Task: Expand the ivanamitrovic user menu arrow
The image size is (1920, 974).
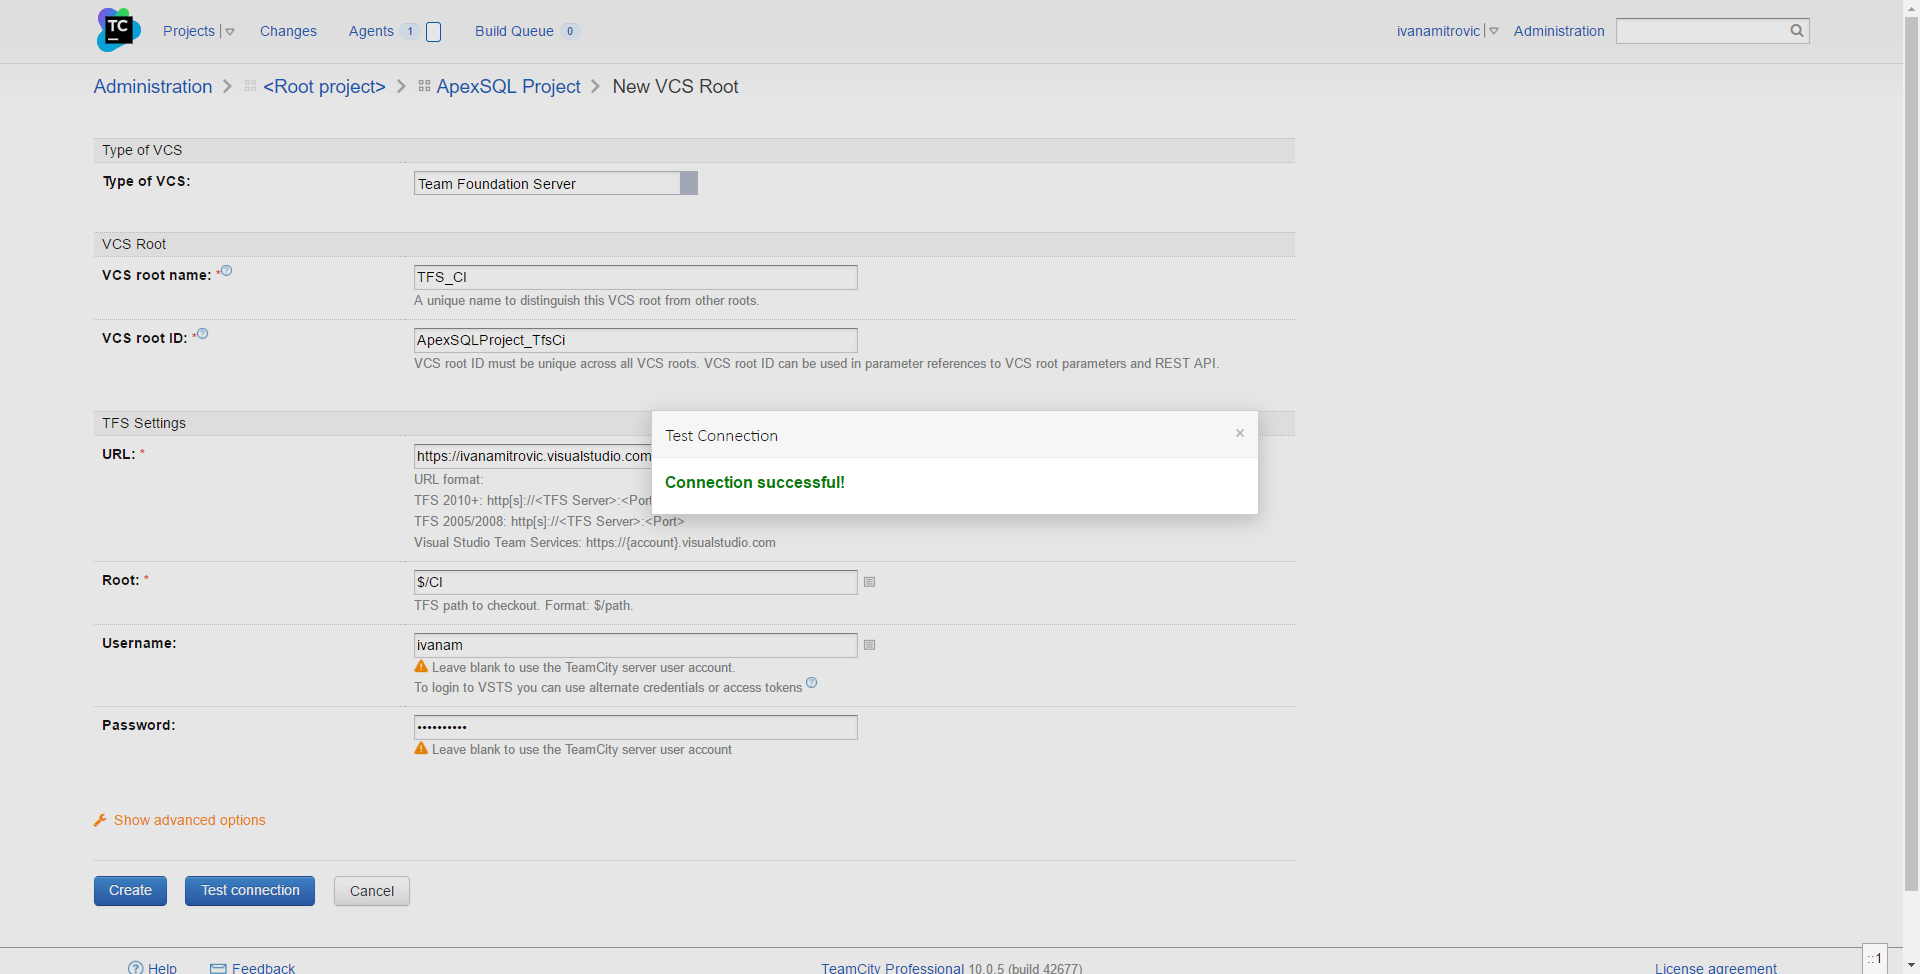Action: 1494,32
